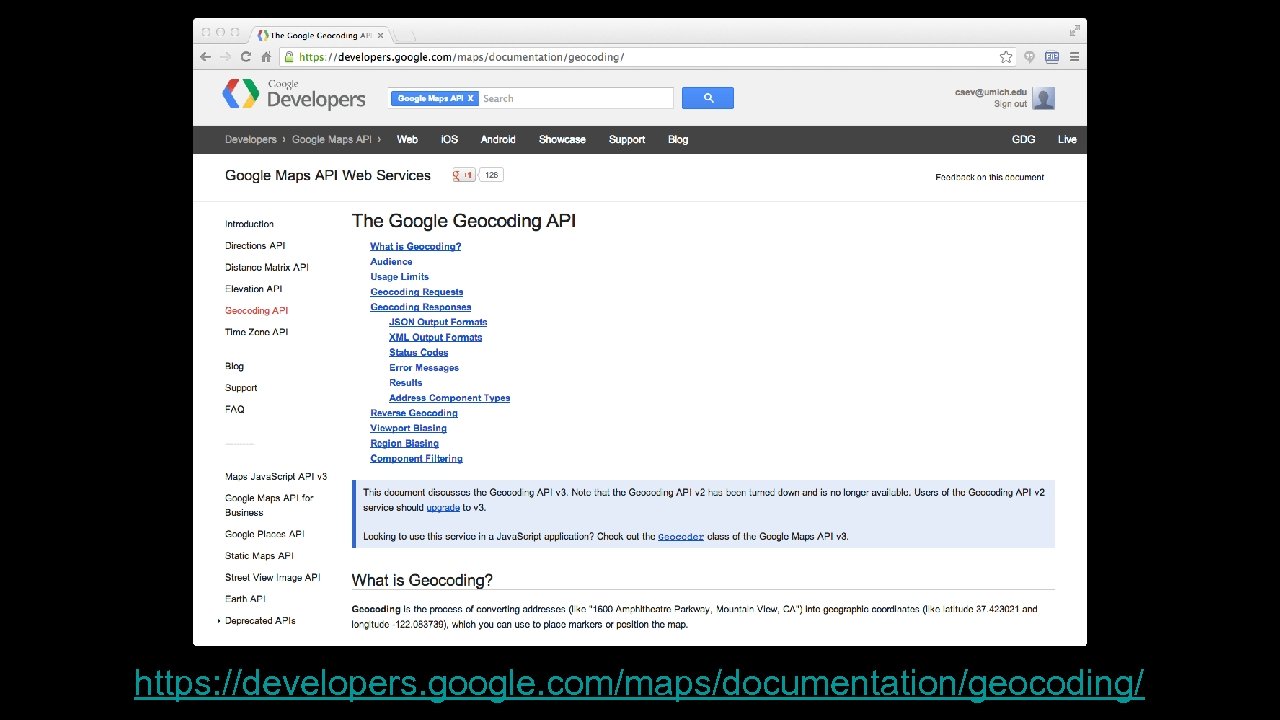
Task: Open the Chrome hamburger menu
Action: (1074, 57)
